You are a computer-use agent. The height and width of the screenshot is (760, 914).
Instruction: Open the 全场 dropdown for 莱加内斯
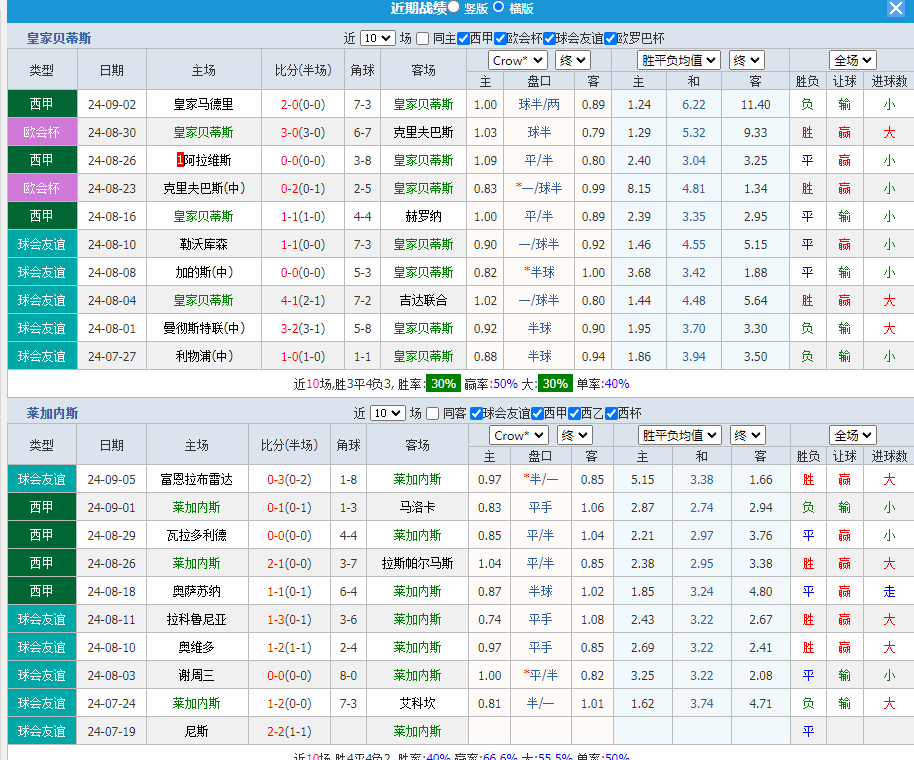(854, 435)
